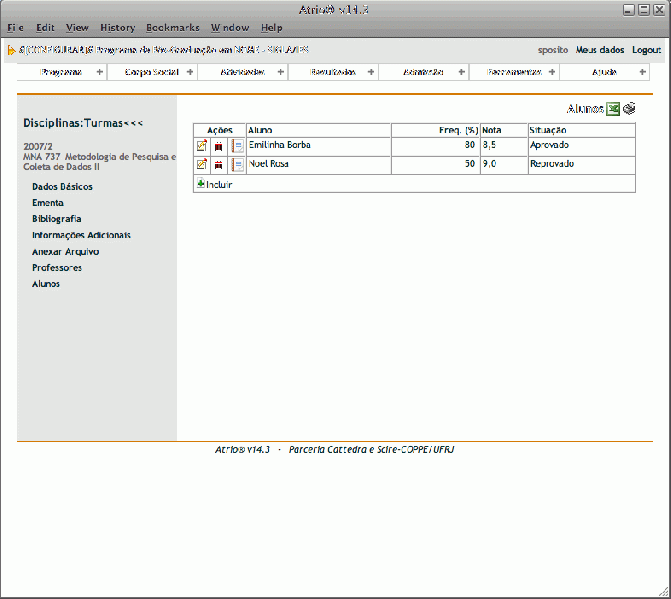Open Professores in the sidebar
671x599 pixels.
pyautogui.click(x=57, y=268)
